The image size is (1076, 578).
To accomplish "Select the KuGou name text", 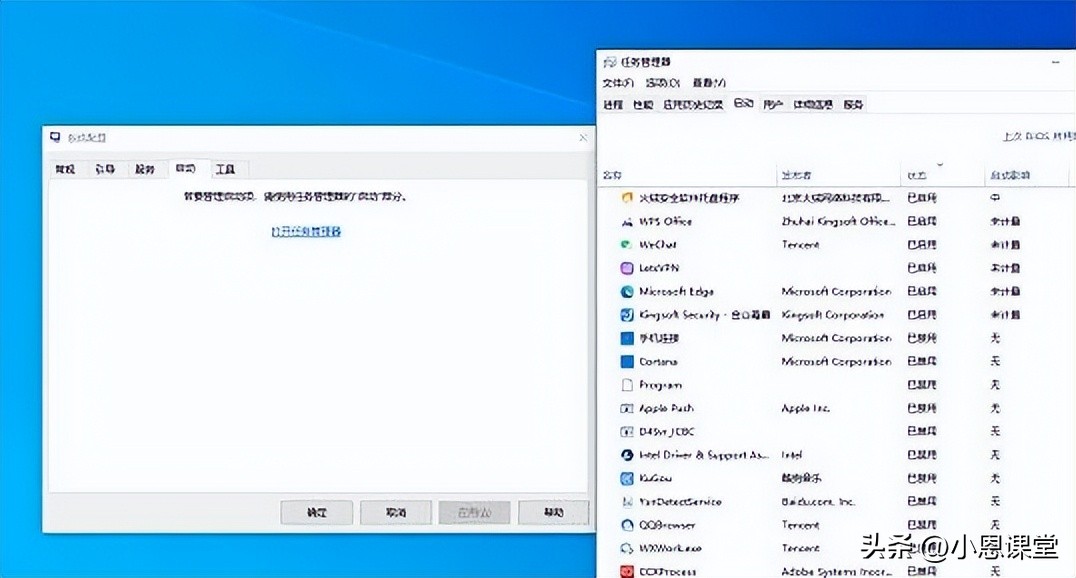I will point(655,478).
